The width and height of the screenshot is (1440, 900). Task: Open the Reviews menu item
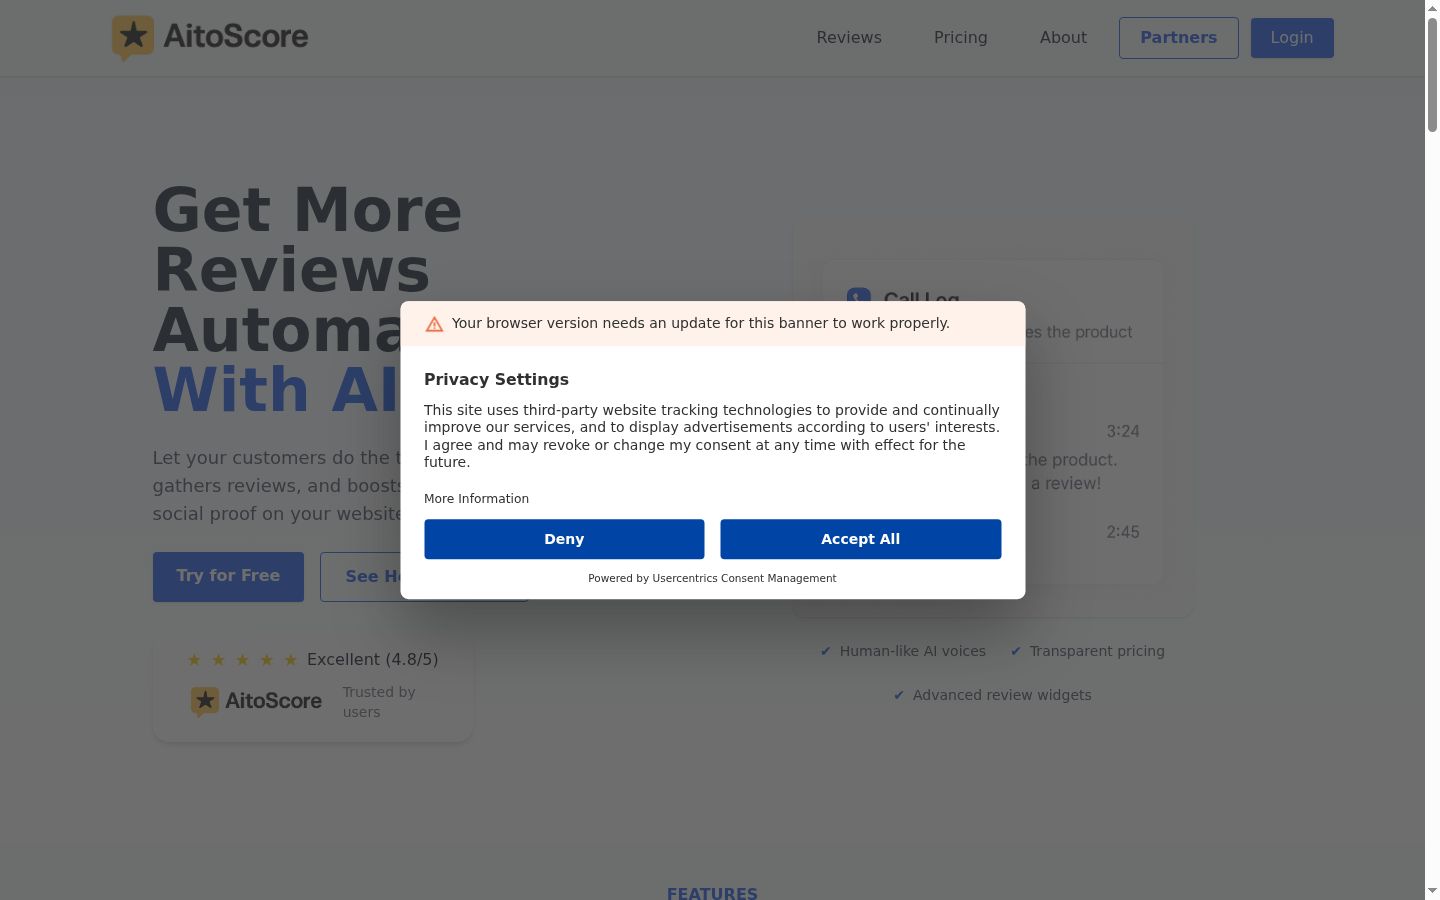[x=849, y=37]
